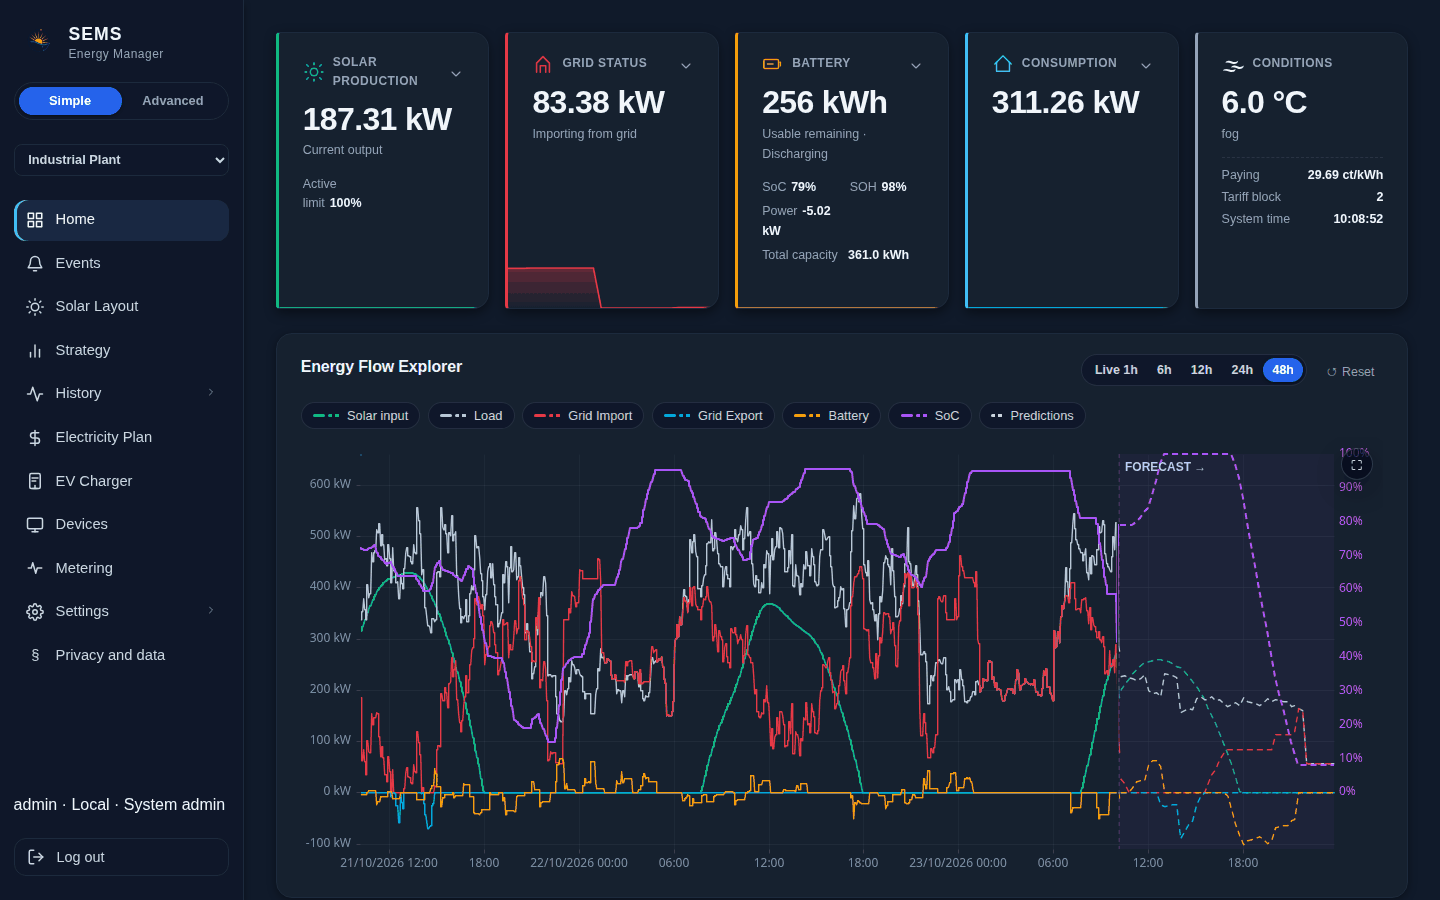This screenshot has height=900, width=1440.
Task: Click the Home grid icon in sidebar
Action: [x=35, y=220]
